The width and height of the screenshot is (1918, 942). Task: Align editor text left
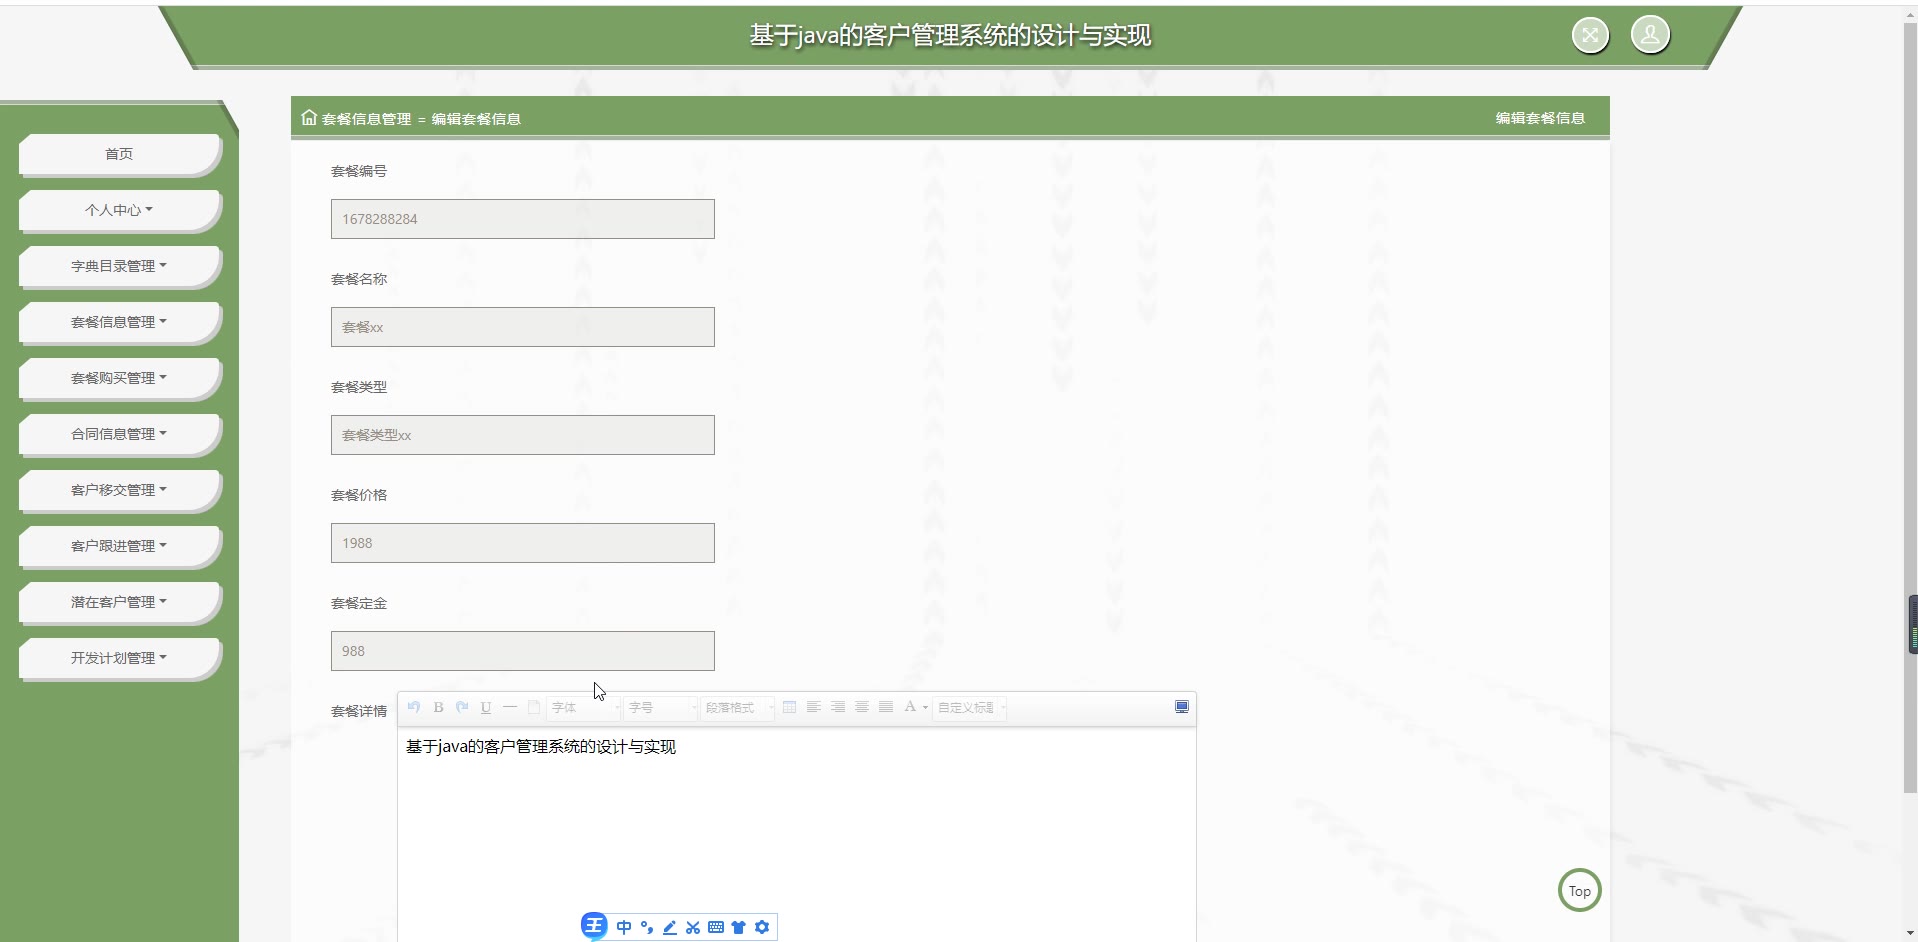coord(813,707)
